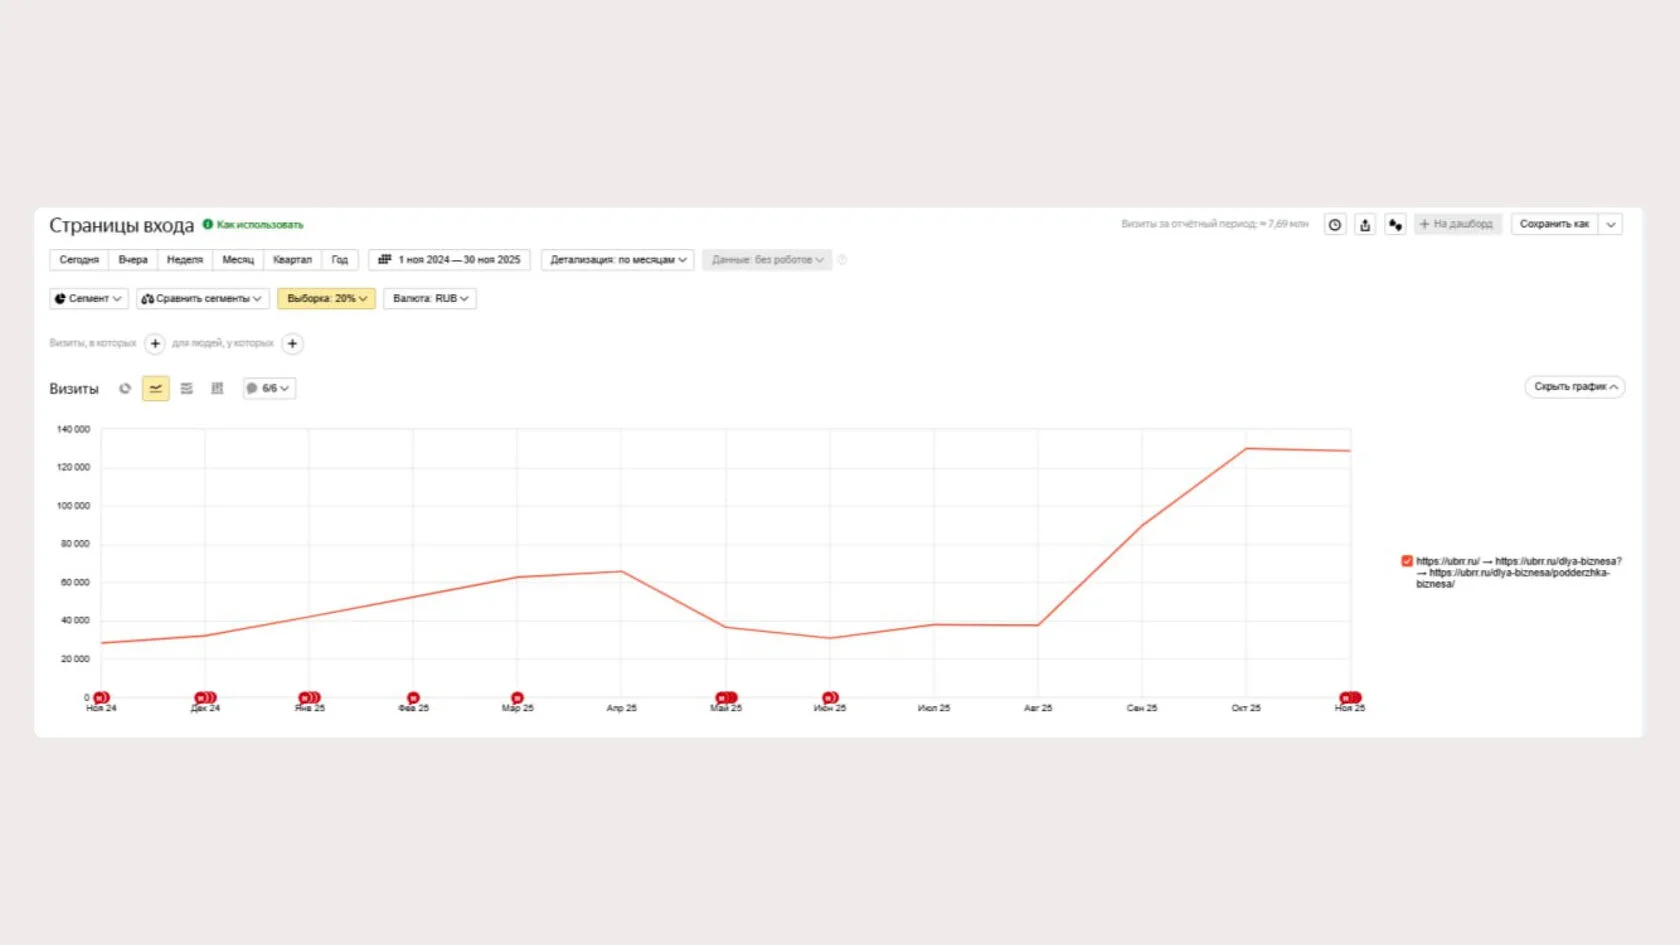Open the 'Сегмент' dropdown

click(88, 299)
